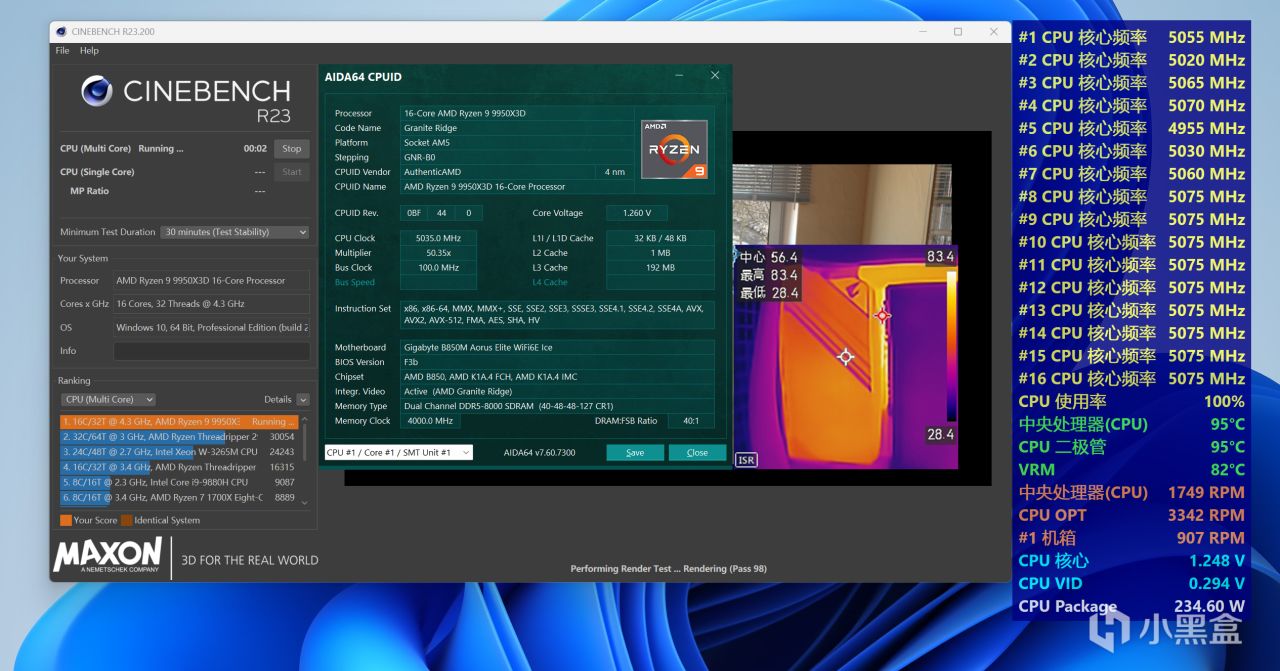This screenshot has height=671, width=1280.
Task: Click the OS Windows 10 field
Action: (x=211, y=328)
